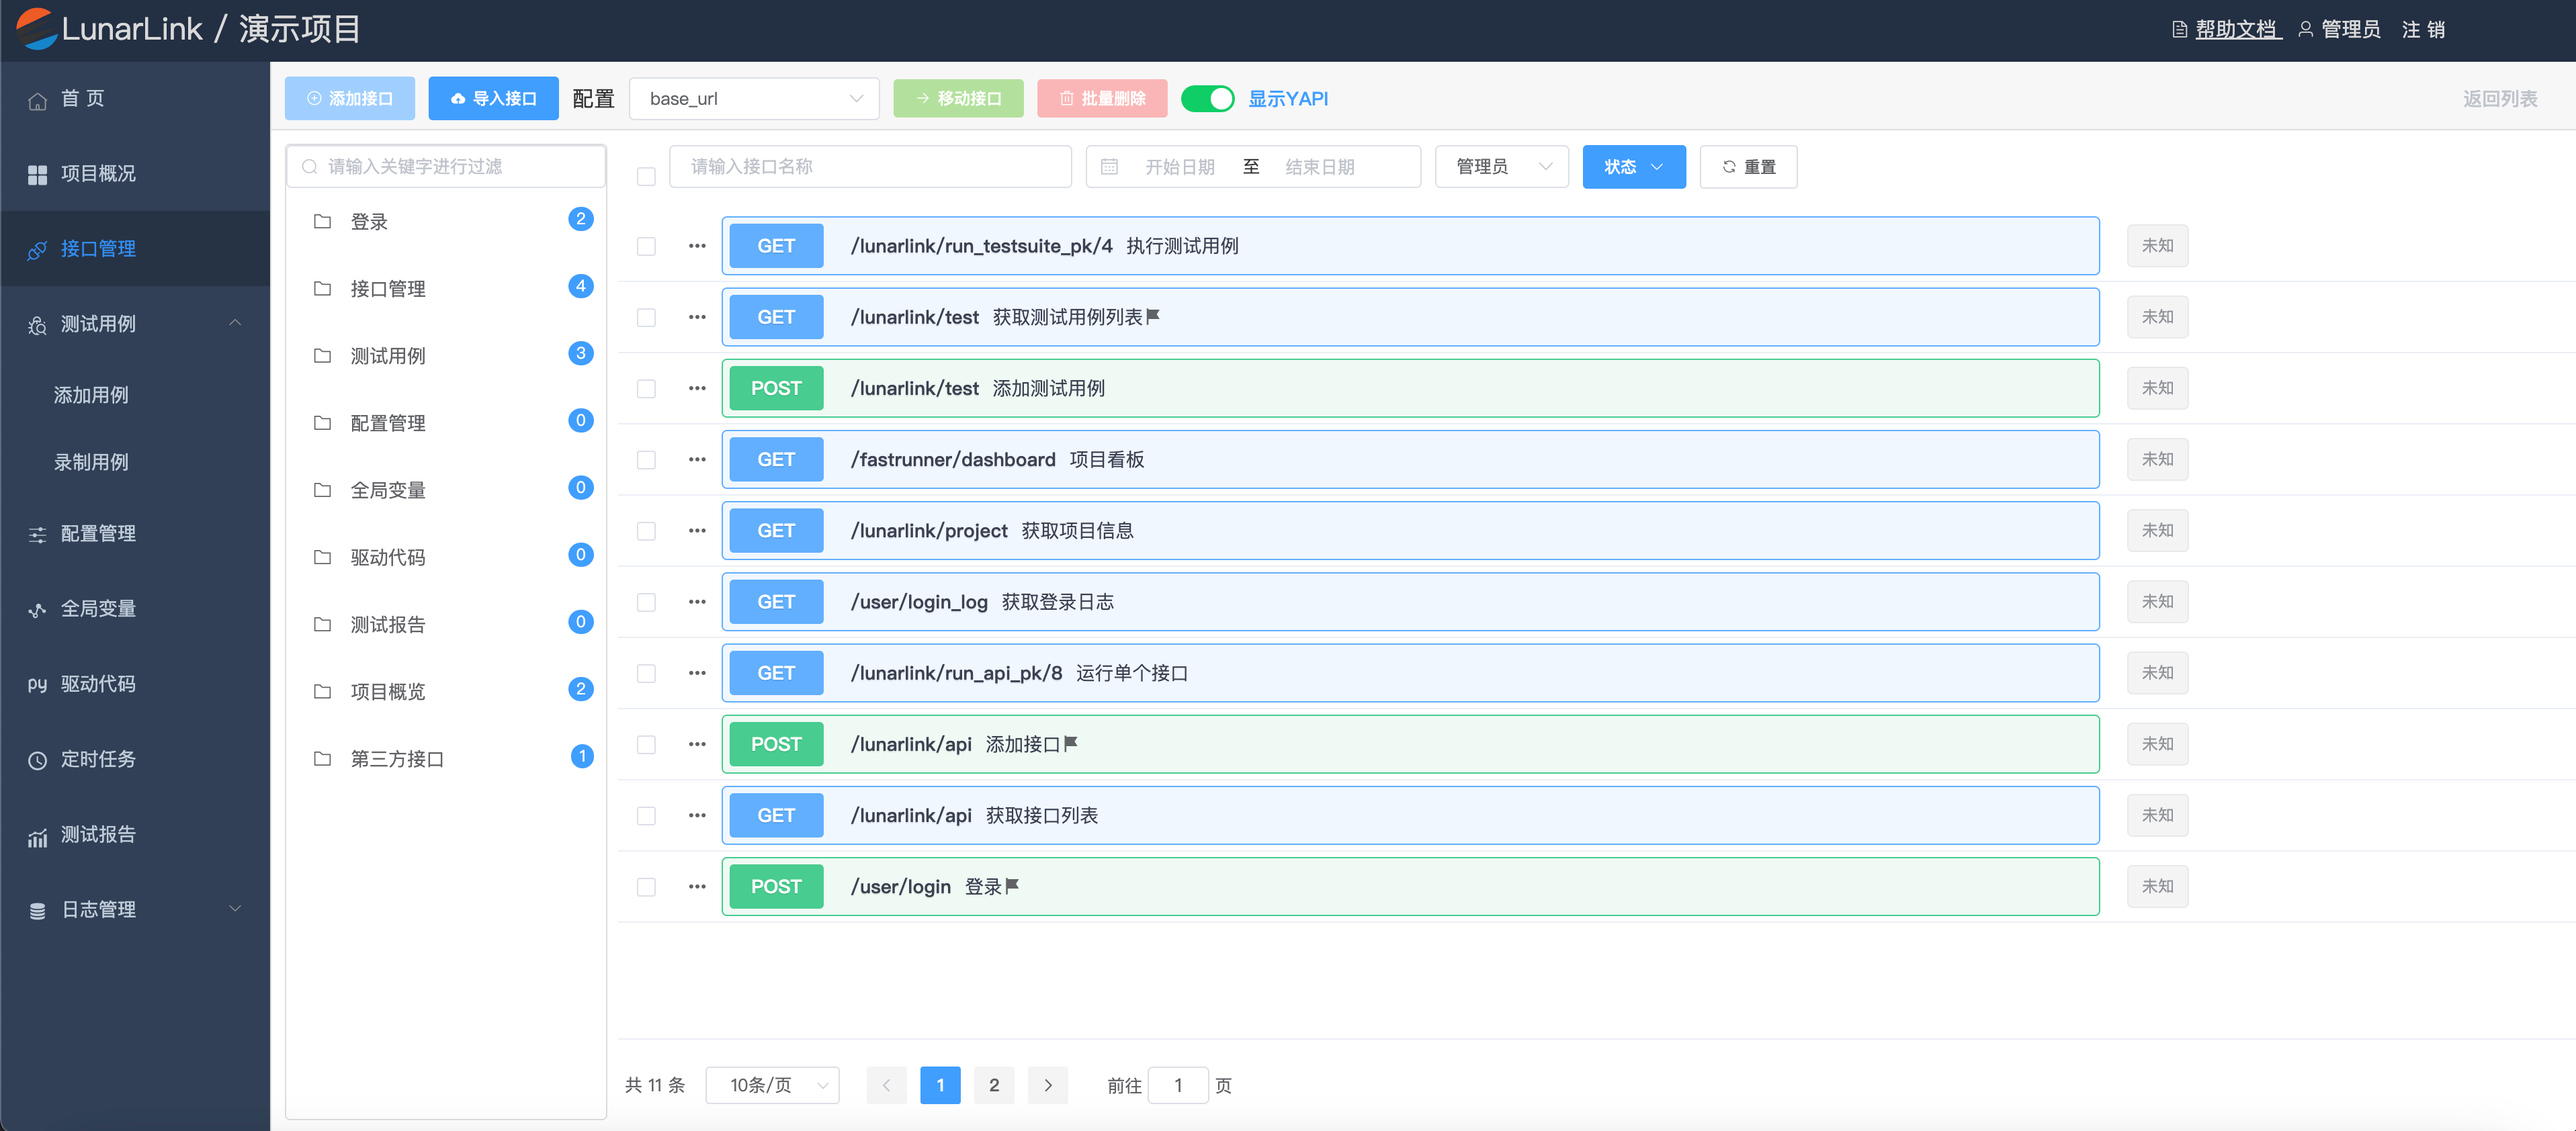This screenshot has width=2576, height=1131.
Task: Click the 定时任务 clock icon
Action: [37, 760]
